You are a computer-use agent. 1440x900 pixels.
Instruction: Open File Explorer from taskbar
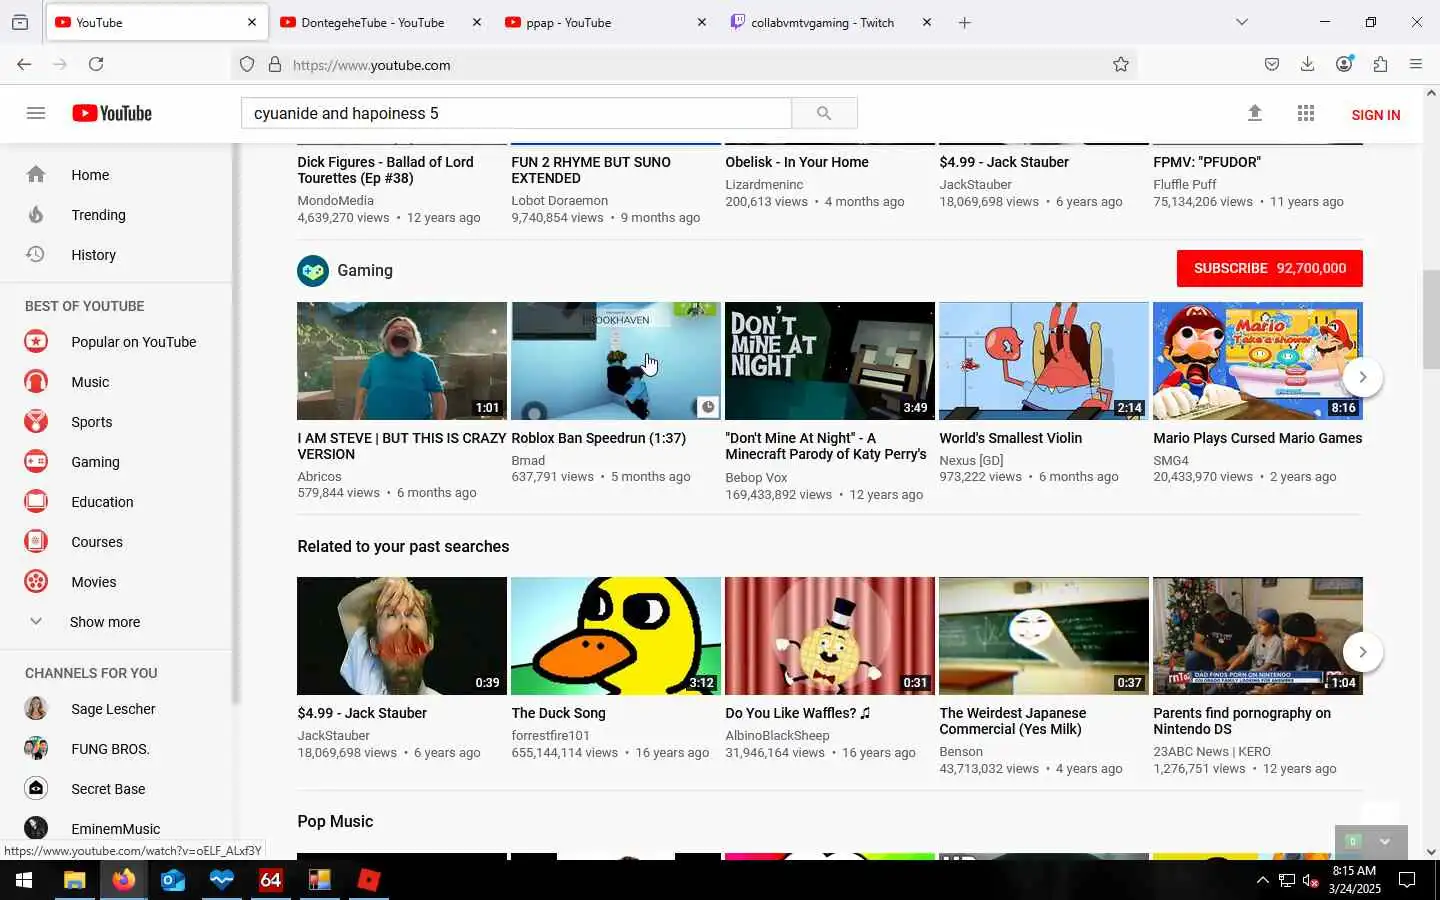74,881
